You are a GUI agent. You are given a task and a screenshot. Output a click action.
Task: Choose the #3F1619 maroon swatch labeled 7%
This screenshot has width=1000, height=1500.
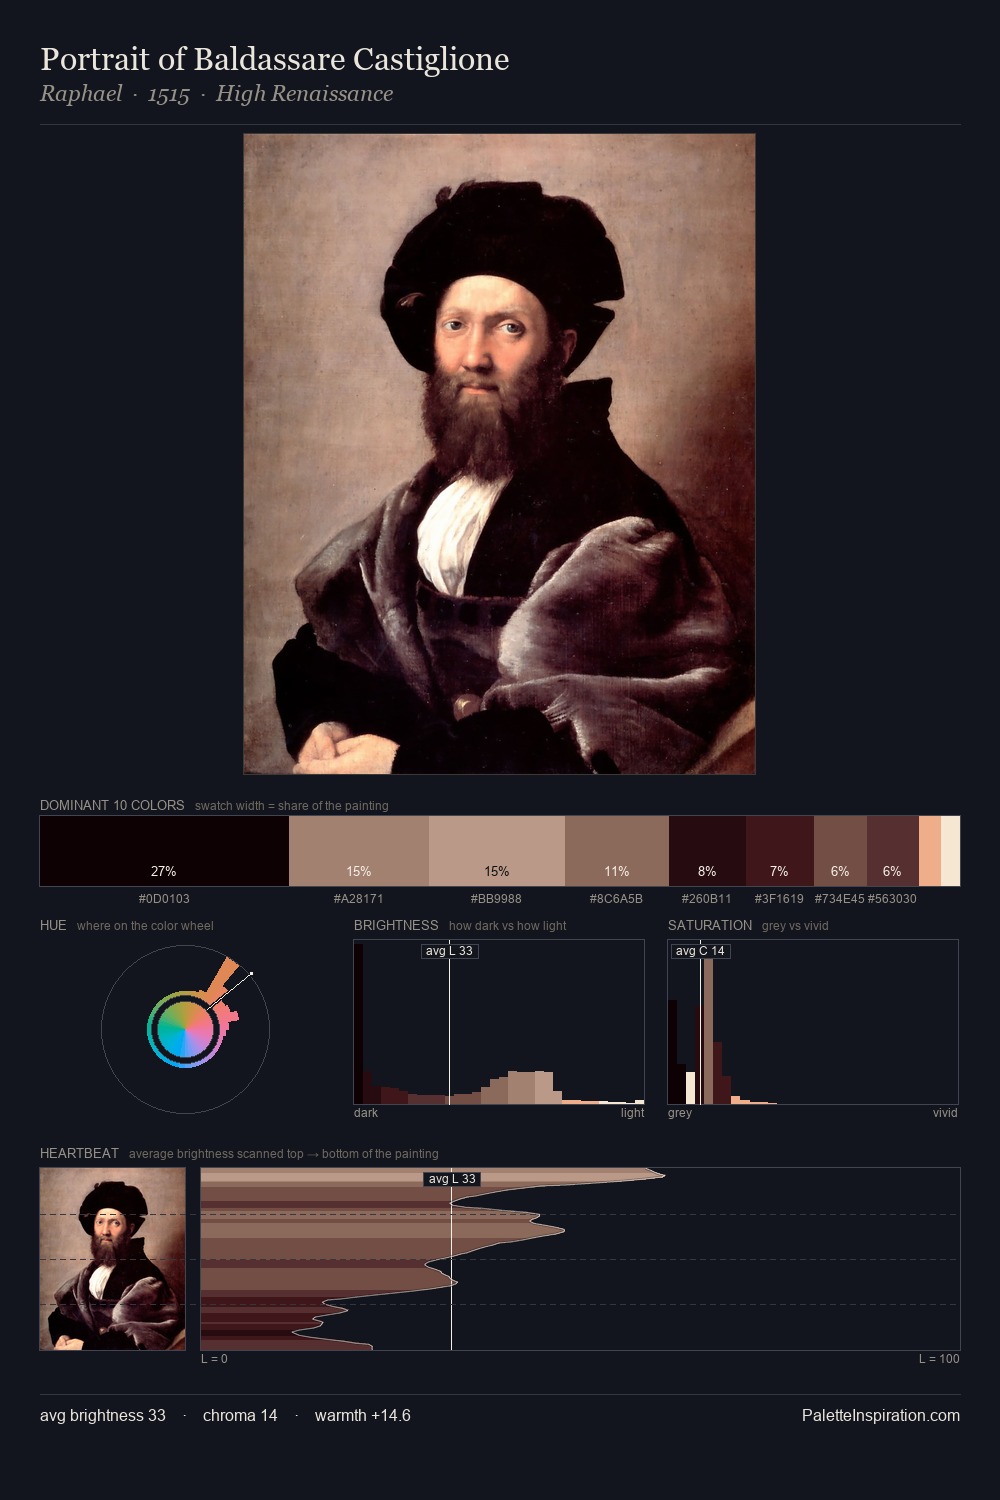[780, 851]
